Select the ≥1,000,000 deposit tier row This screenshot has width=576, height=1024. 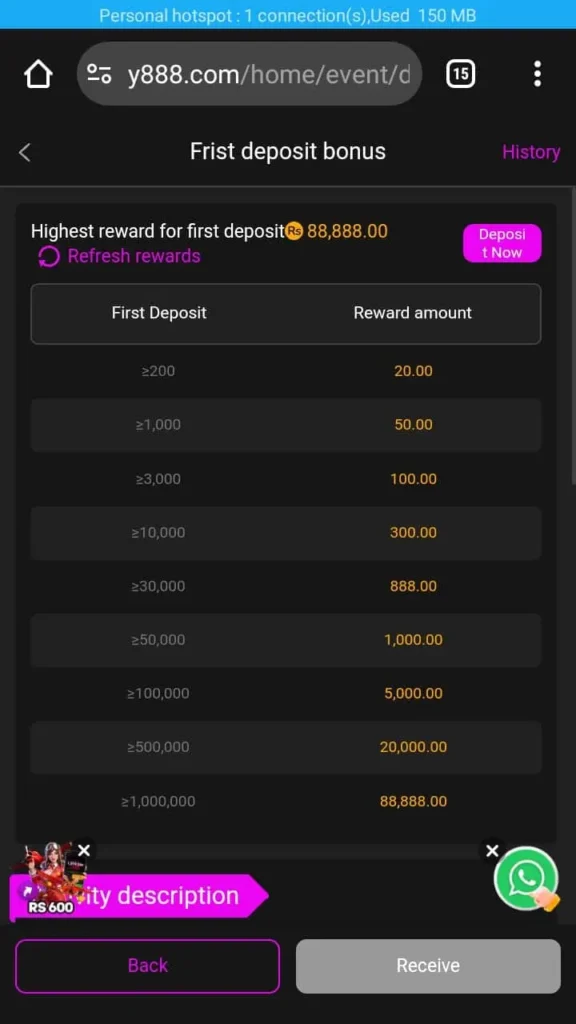coord(286,800)
